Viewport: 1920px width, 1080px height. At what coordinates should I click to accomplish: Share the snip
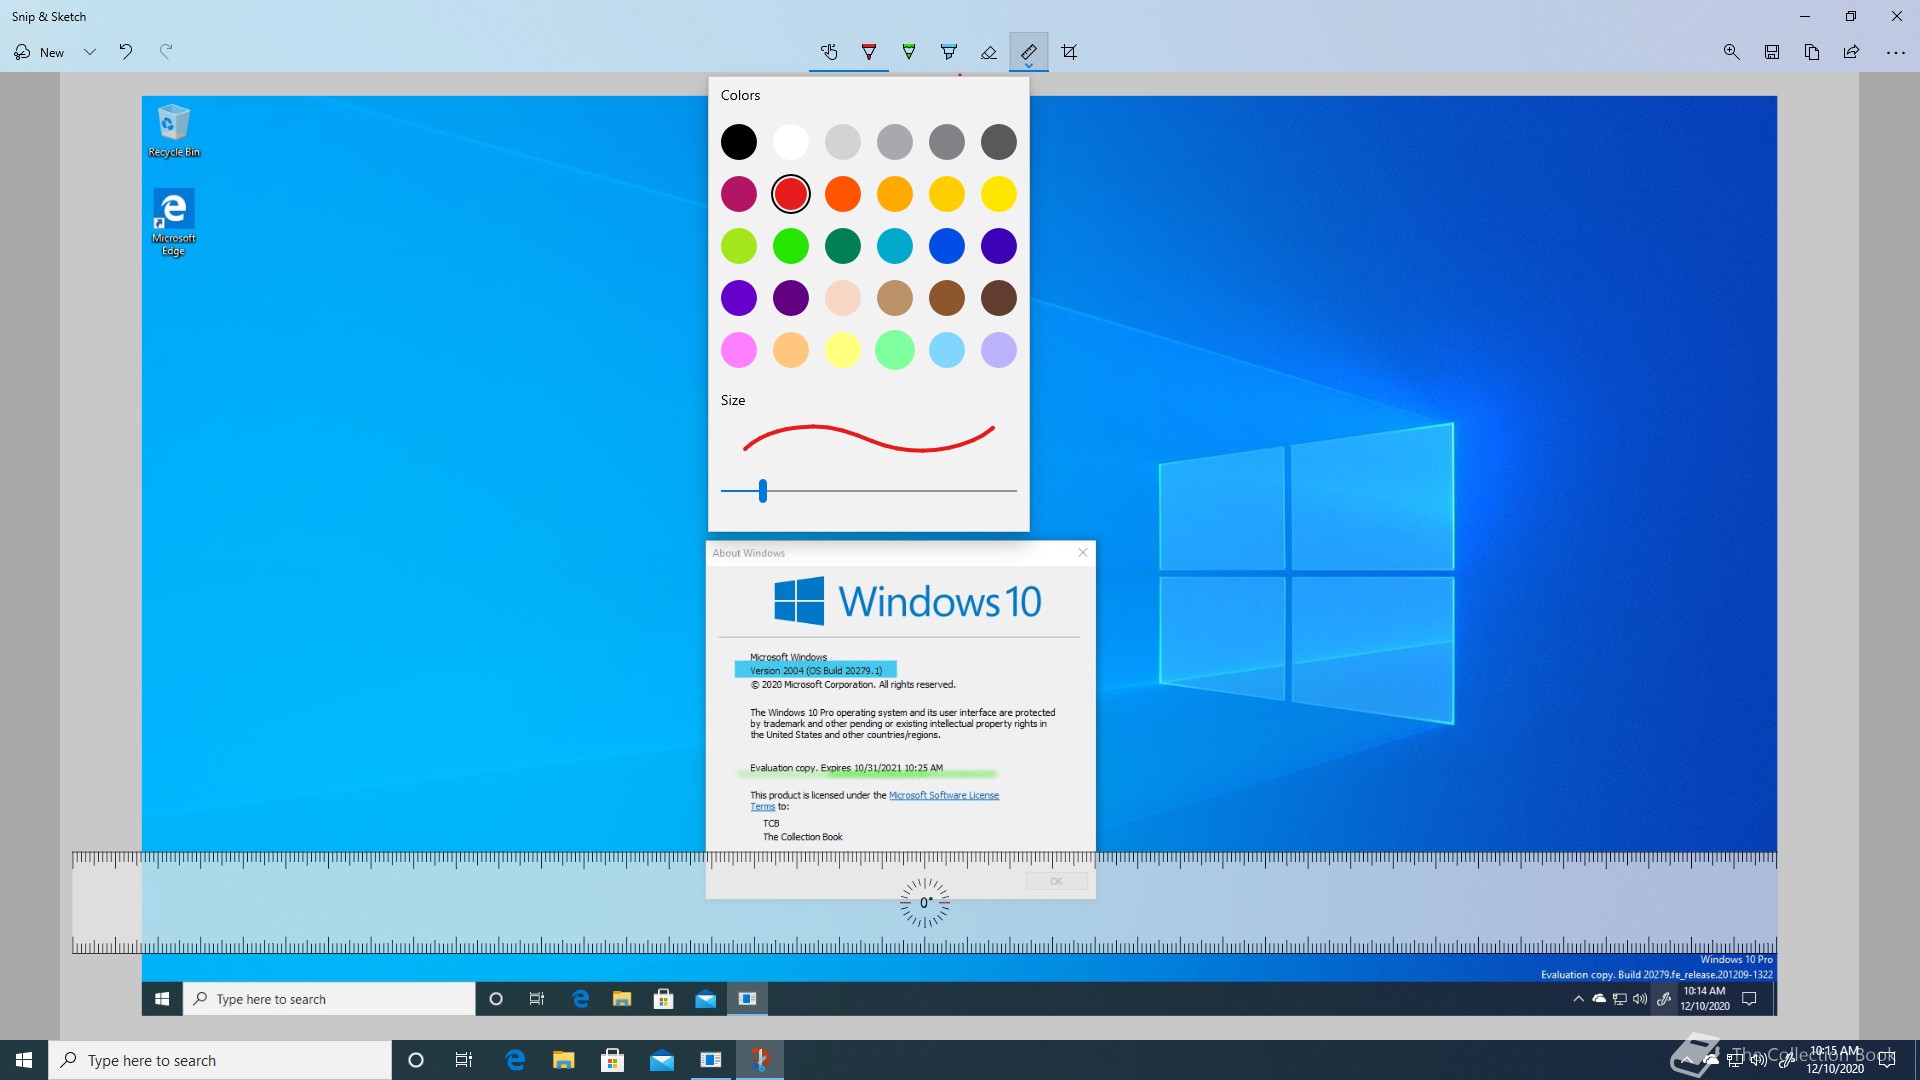point(1852,52)
